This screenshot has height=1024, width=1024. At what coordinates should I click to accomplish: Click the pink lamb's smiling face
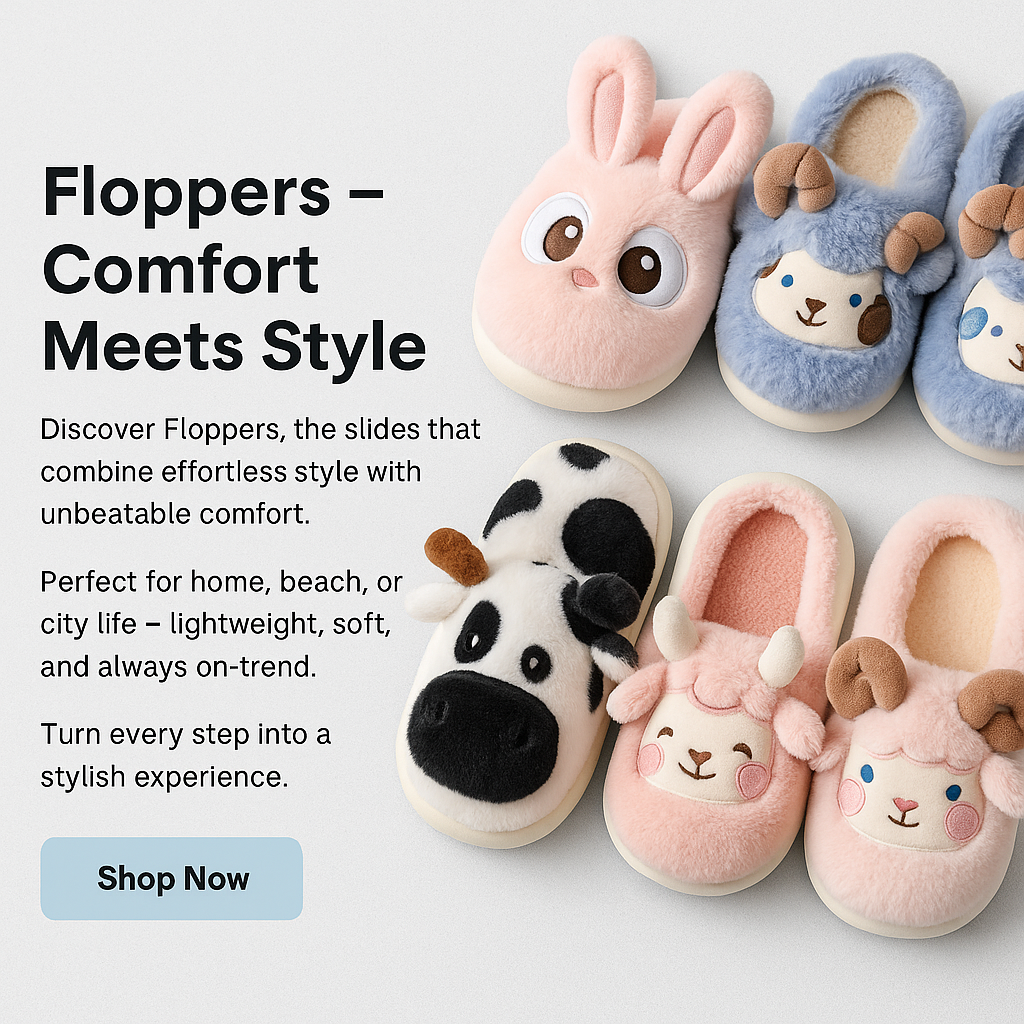click(x=704, y=748)
